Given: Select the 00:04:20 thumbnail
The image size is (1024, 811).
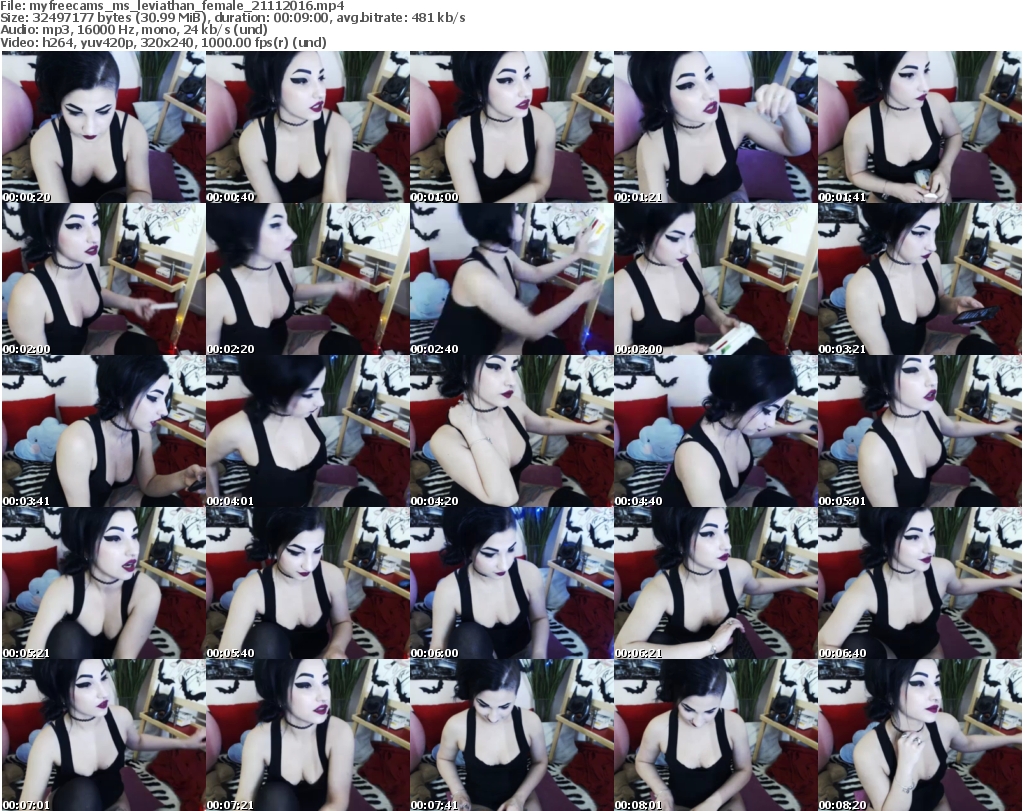Looking at the screenshot, I should (511, 431).
